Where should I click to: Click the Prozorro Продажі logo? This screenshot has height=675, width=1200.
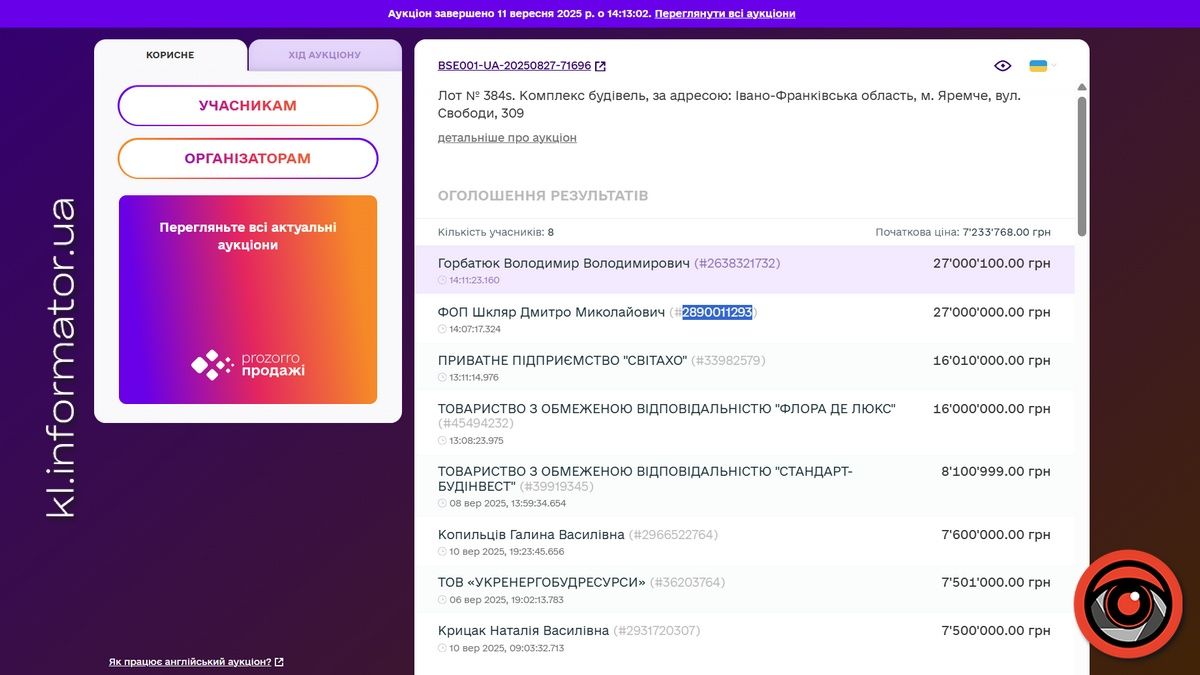(248, 365)
